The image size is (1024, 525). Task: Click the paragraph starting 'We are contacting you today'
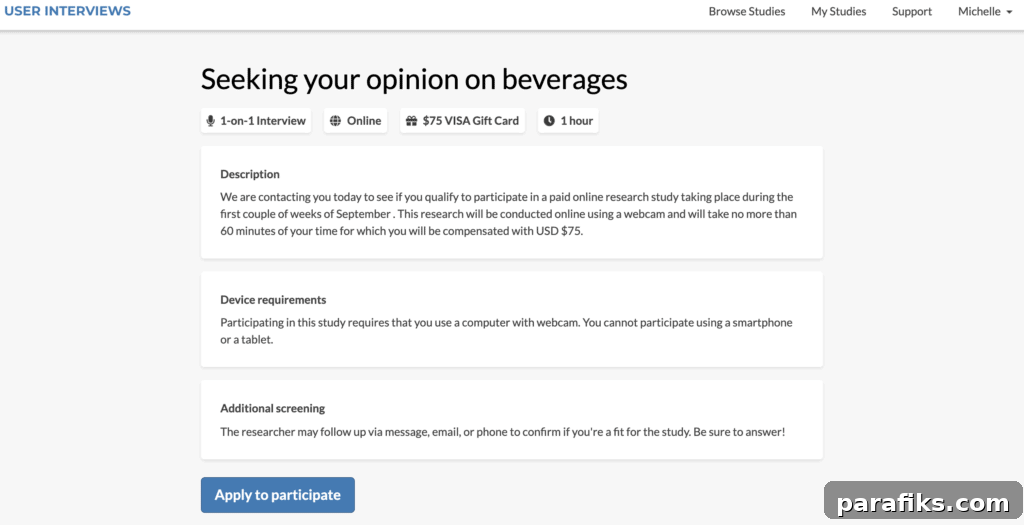[x=508, y=214]
